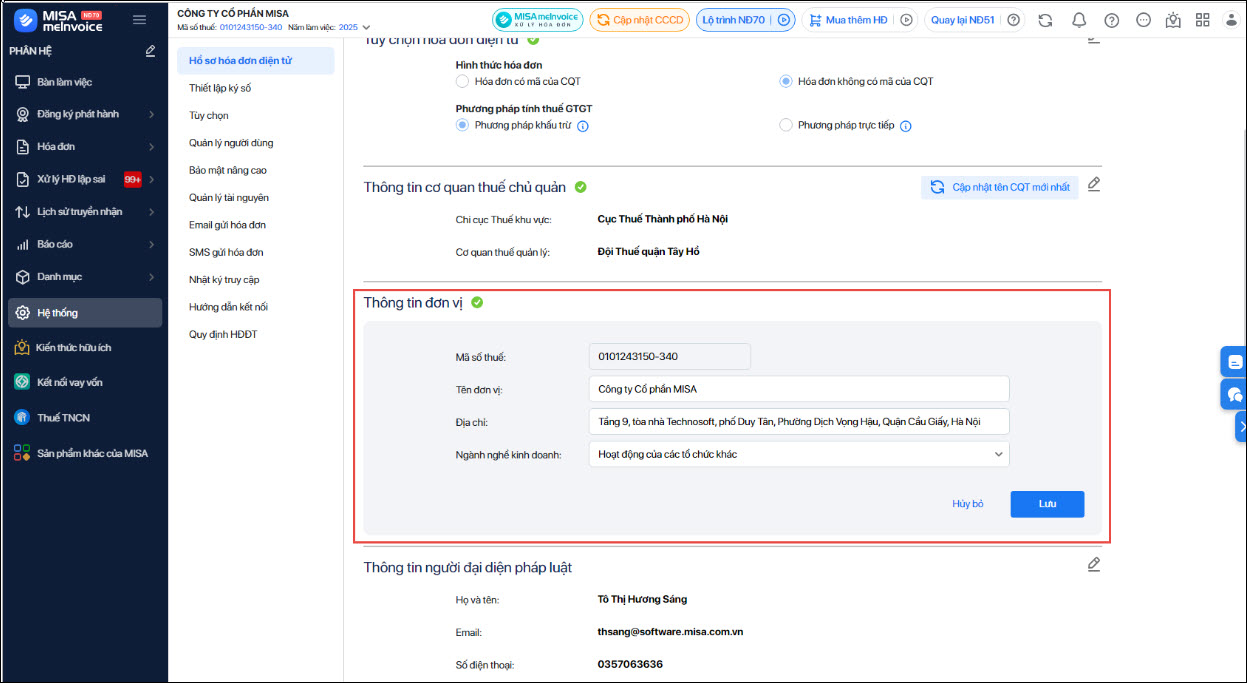Screen dimensions: 1247x683
Task: Expand Báo cáo sidebar submenu
Action: point(151,244)
